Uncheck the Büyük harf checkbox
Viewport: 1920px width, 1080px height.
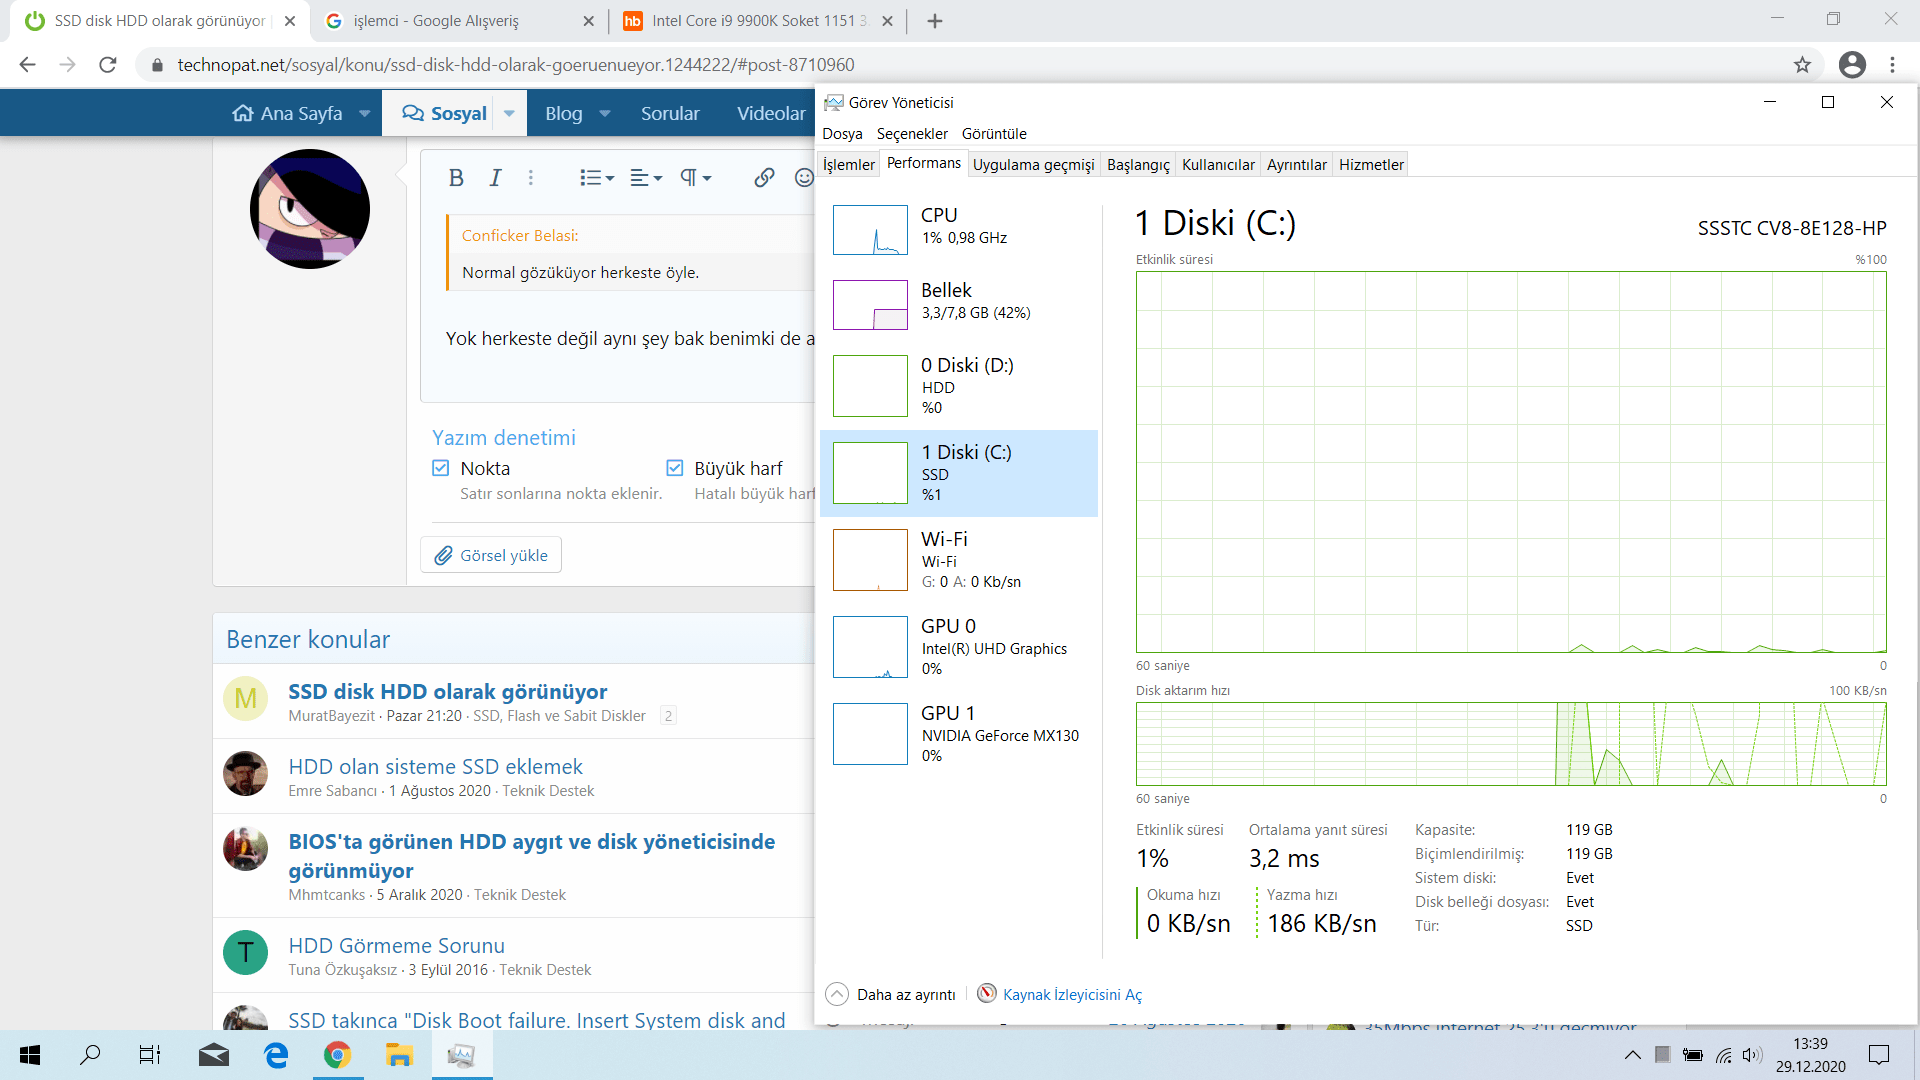675,468
